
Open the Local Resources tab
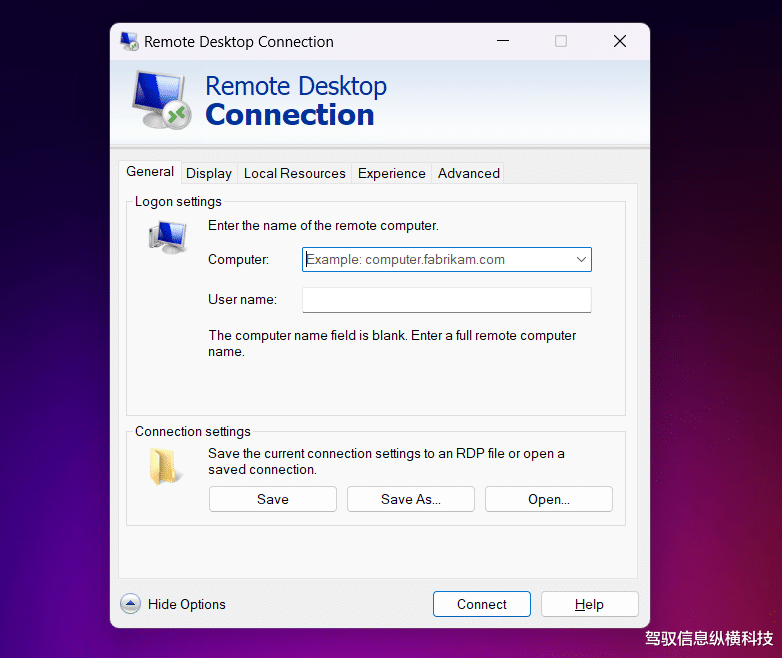click(294, 173)
